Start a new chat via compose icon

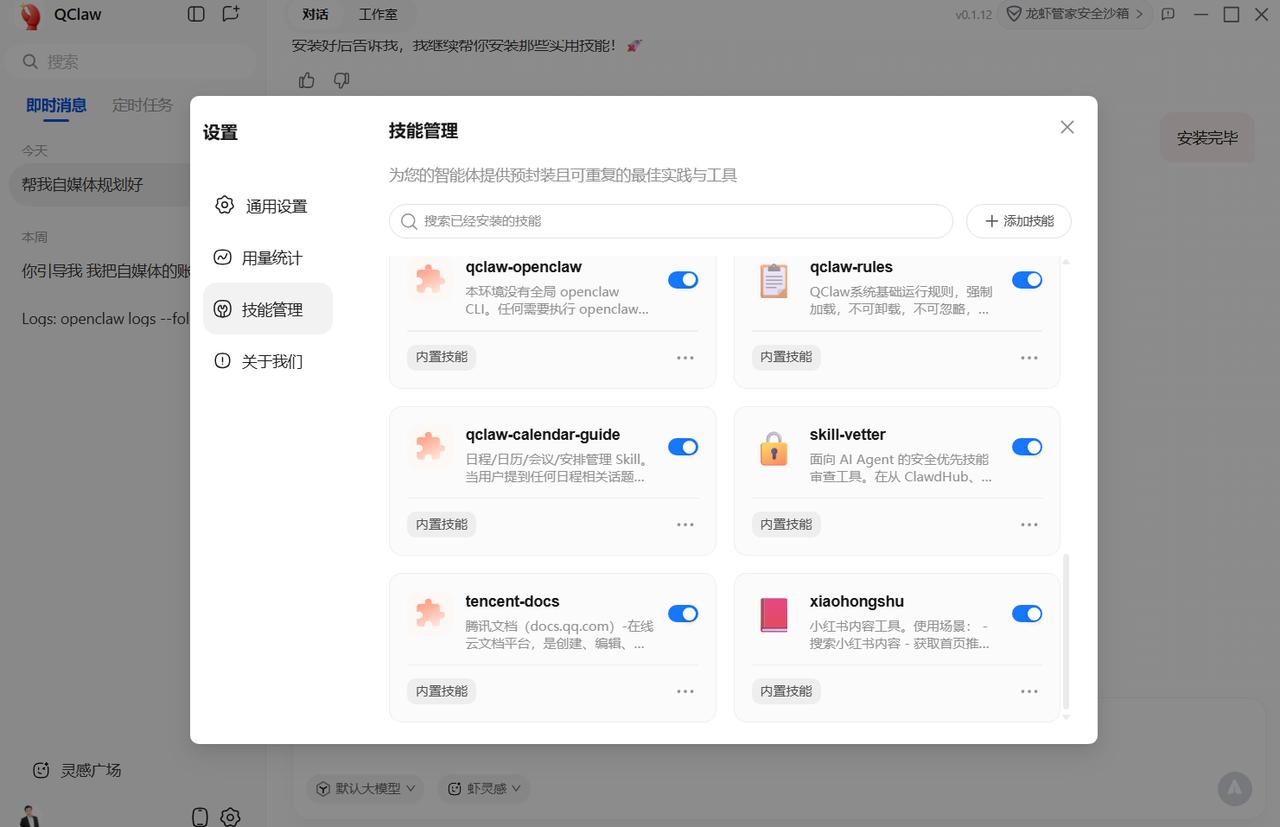pos(231,14)
